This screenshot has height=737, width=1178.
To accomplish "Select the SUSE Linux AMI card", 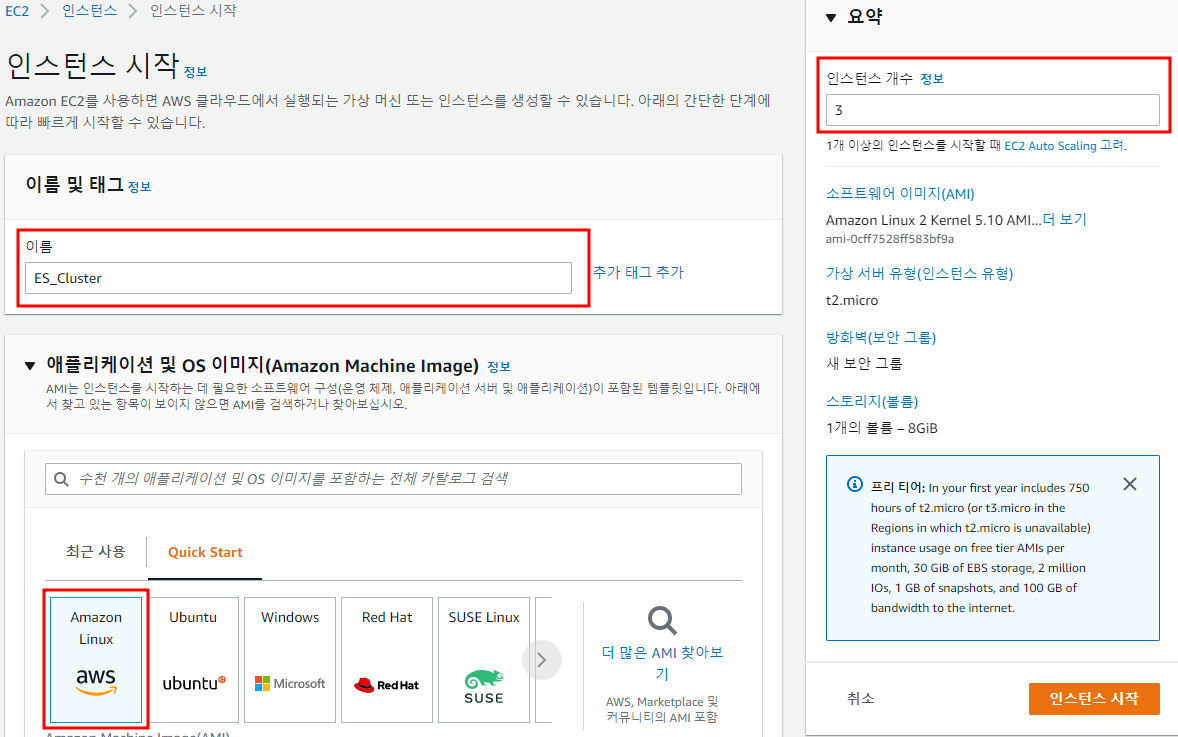I will pyautogui.click(x=484, y=660).
